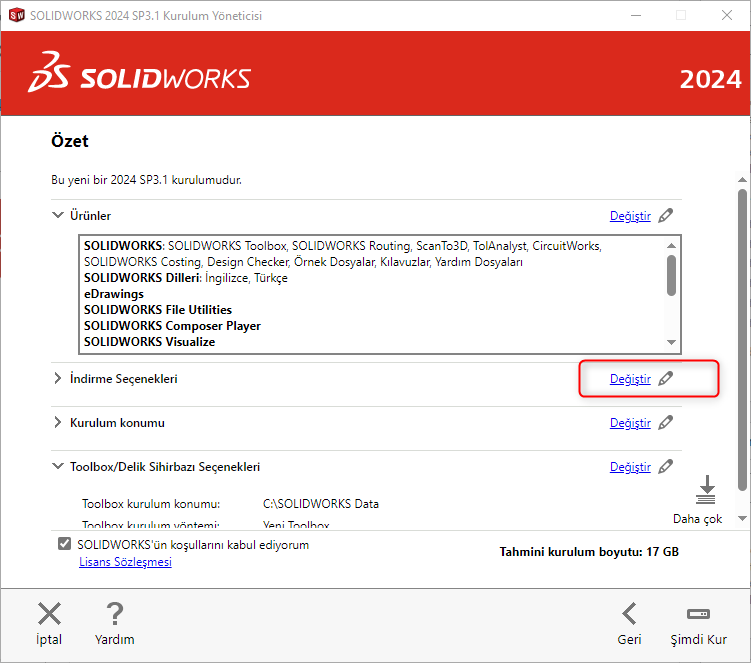
Task: Select SOLIDWORKS Composer Player in products list
Action: [x=172, y=326]
